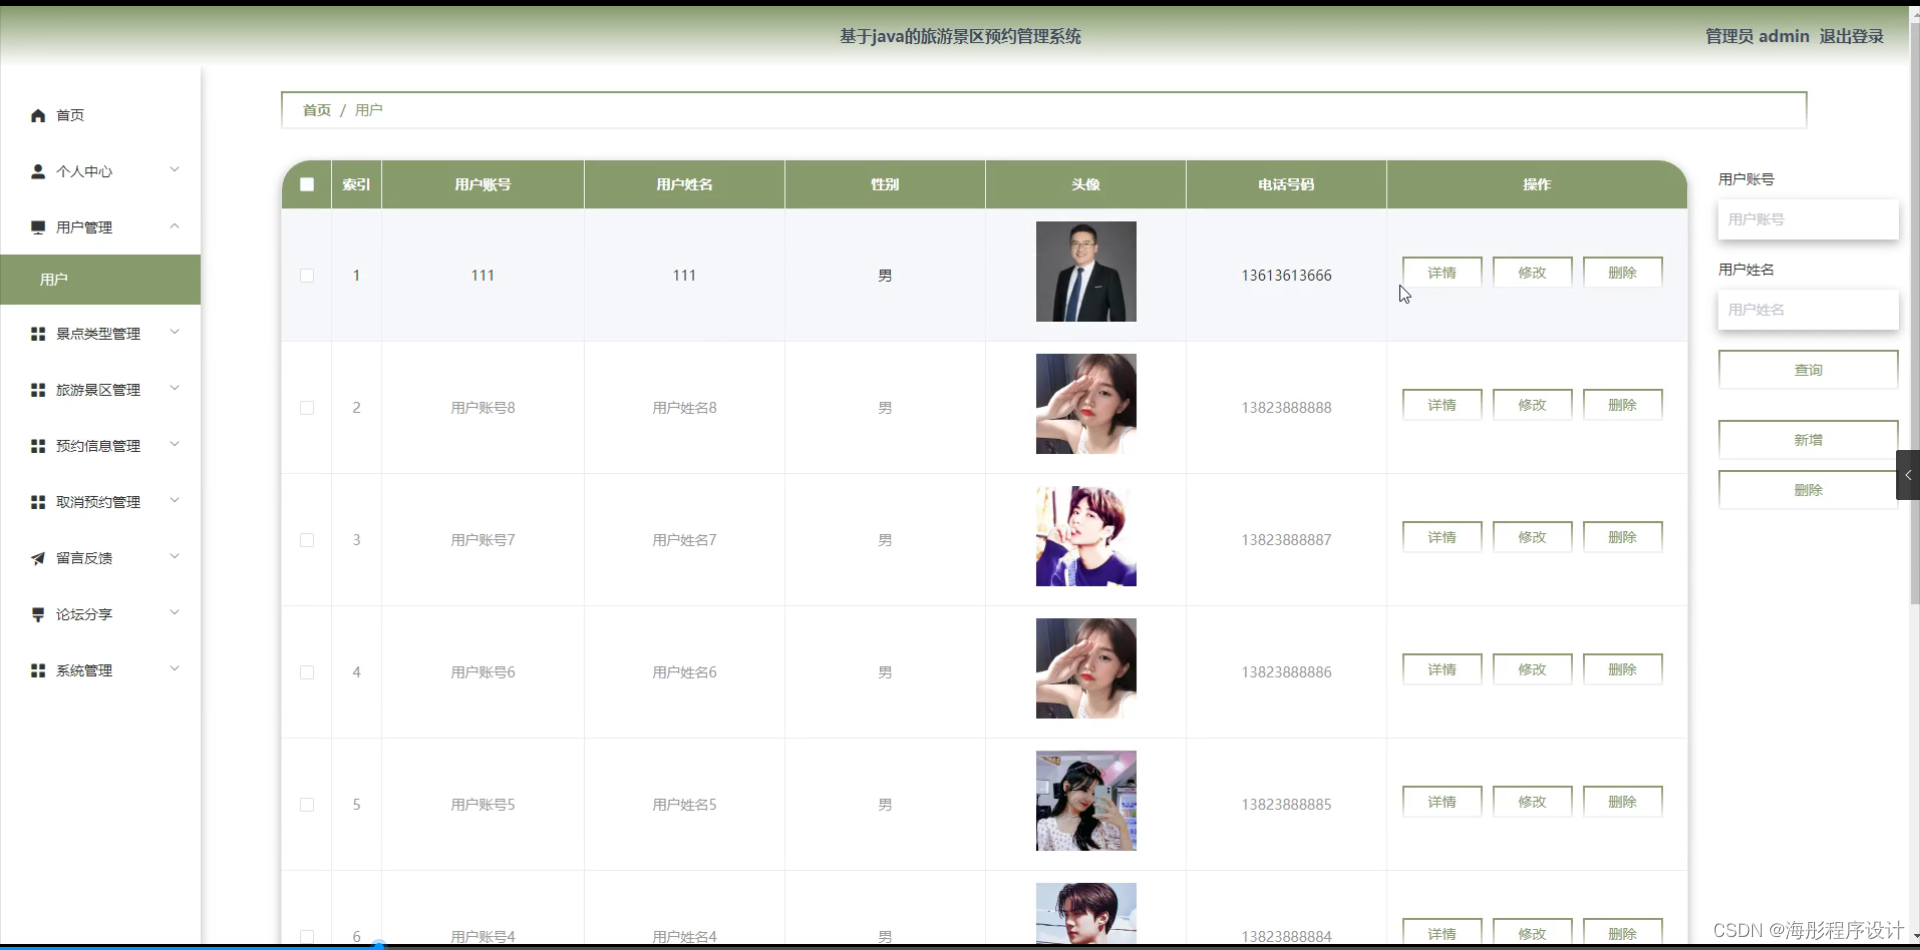Expand the 预约信息管理 chevron
This screenshot has height=950, width=1920.
click(x=175, y=444)
